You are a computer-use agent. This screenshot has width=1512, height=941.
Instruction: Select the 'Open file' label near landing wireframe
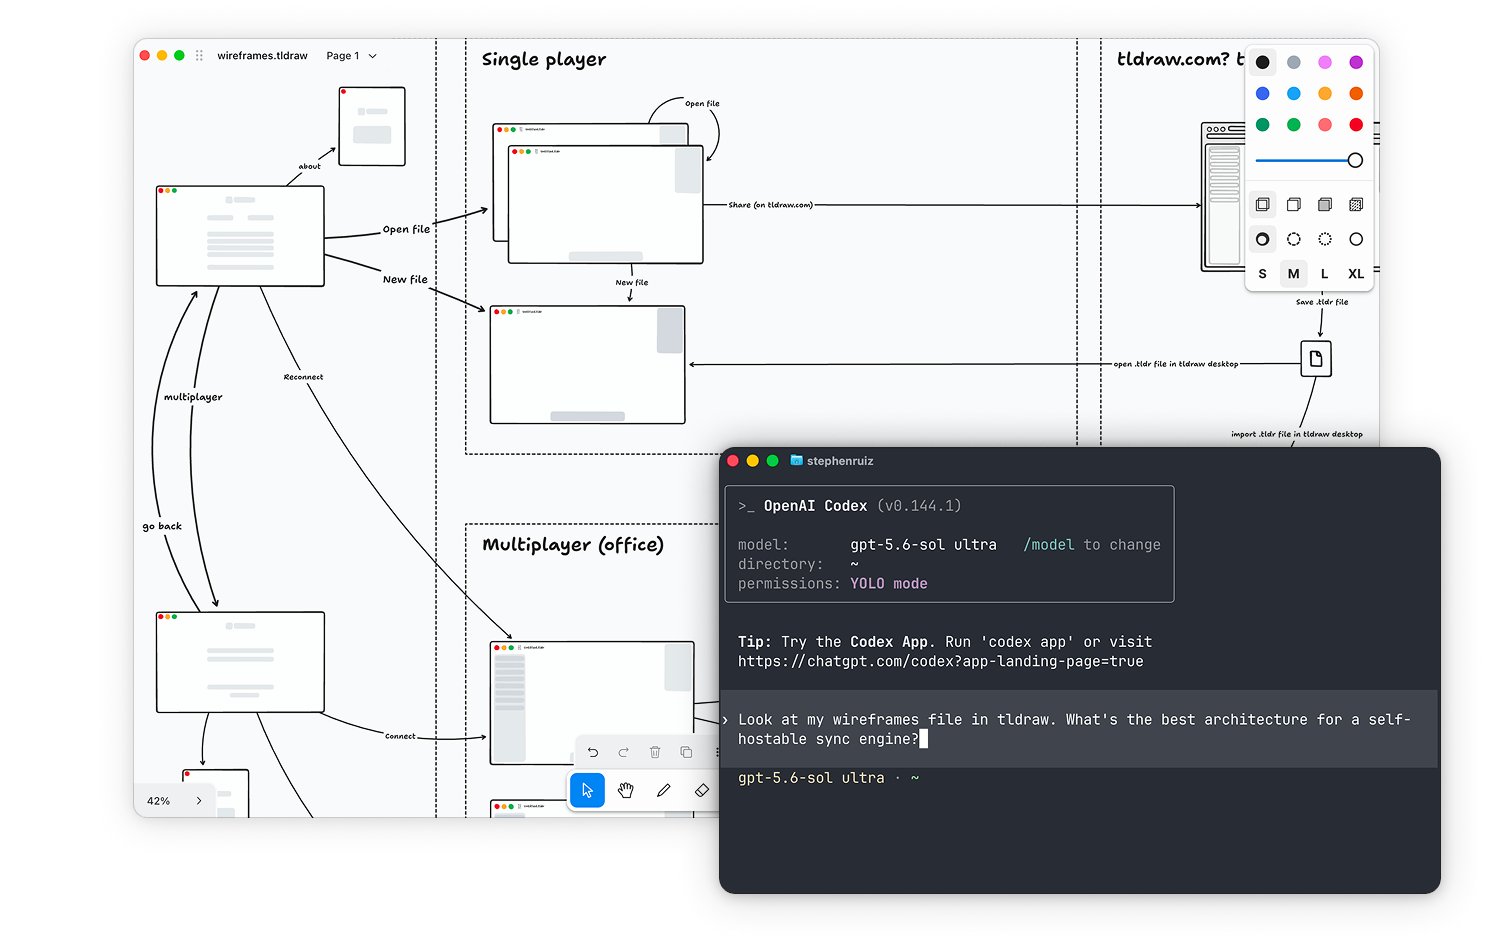click(406, 229)
